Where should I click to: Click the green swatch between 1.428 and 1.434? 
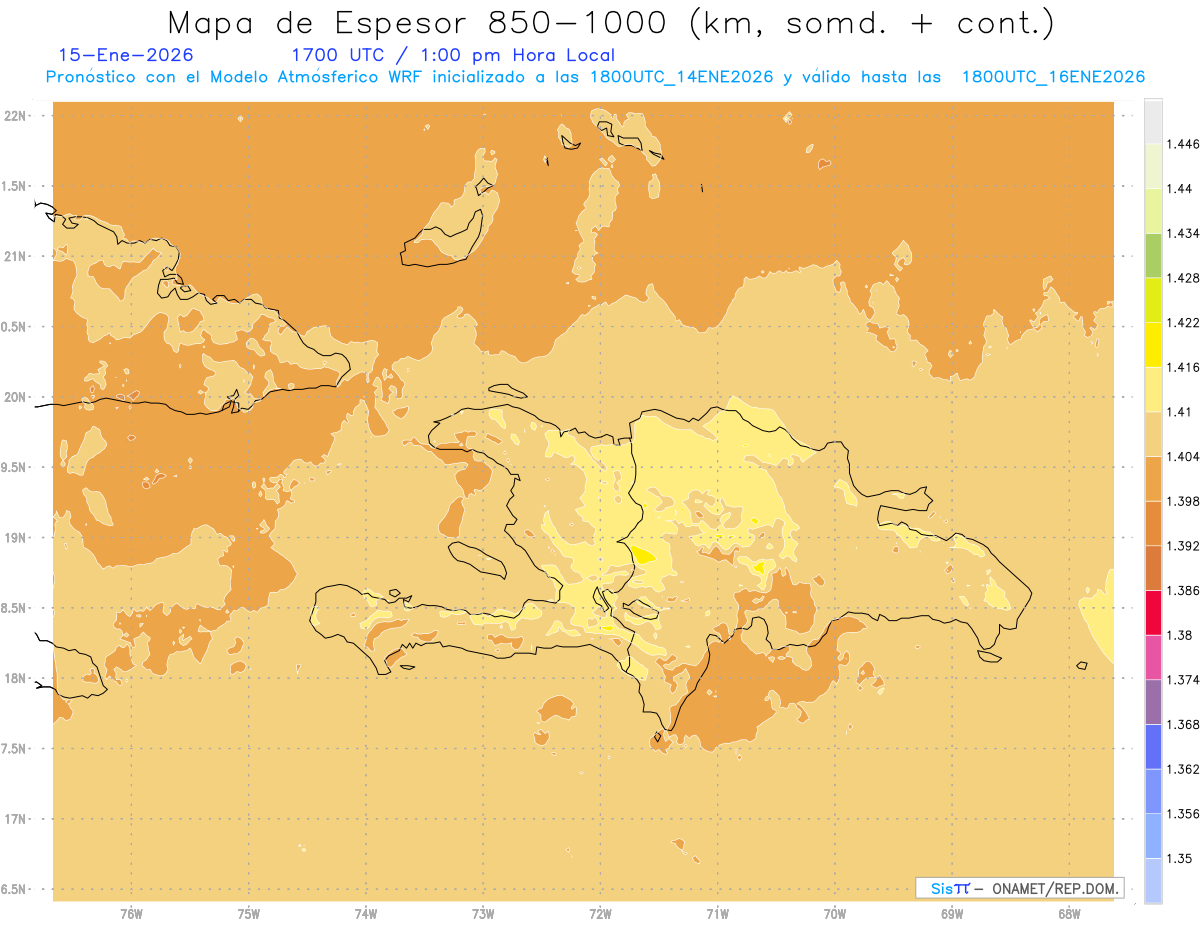coord(1153,255)
